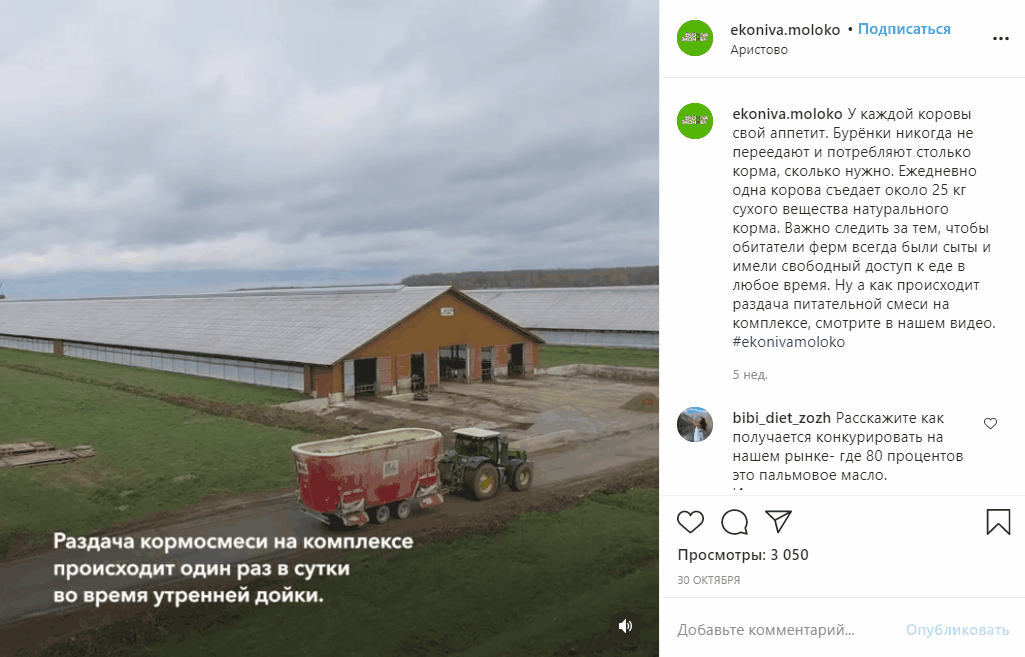Open ekoniva.moloko avatar in header
The height and width of the screenshot is (657, 1025).
695,38
